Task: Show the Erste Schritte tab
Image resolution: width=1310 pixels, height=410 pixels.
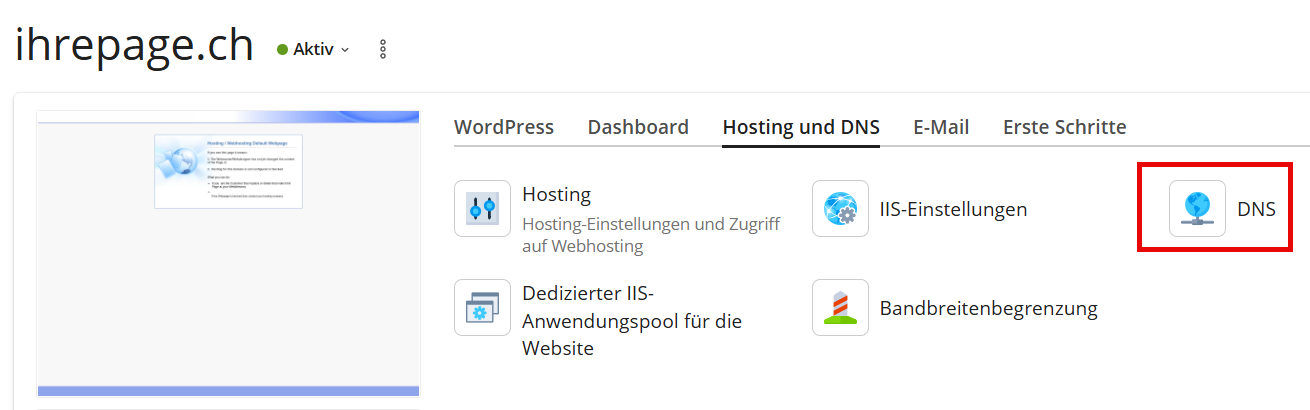Action: [x=1064, y=127]
